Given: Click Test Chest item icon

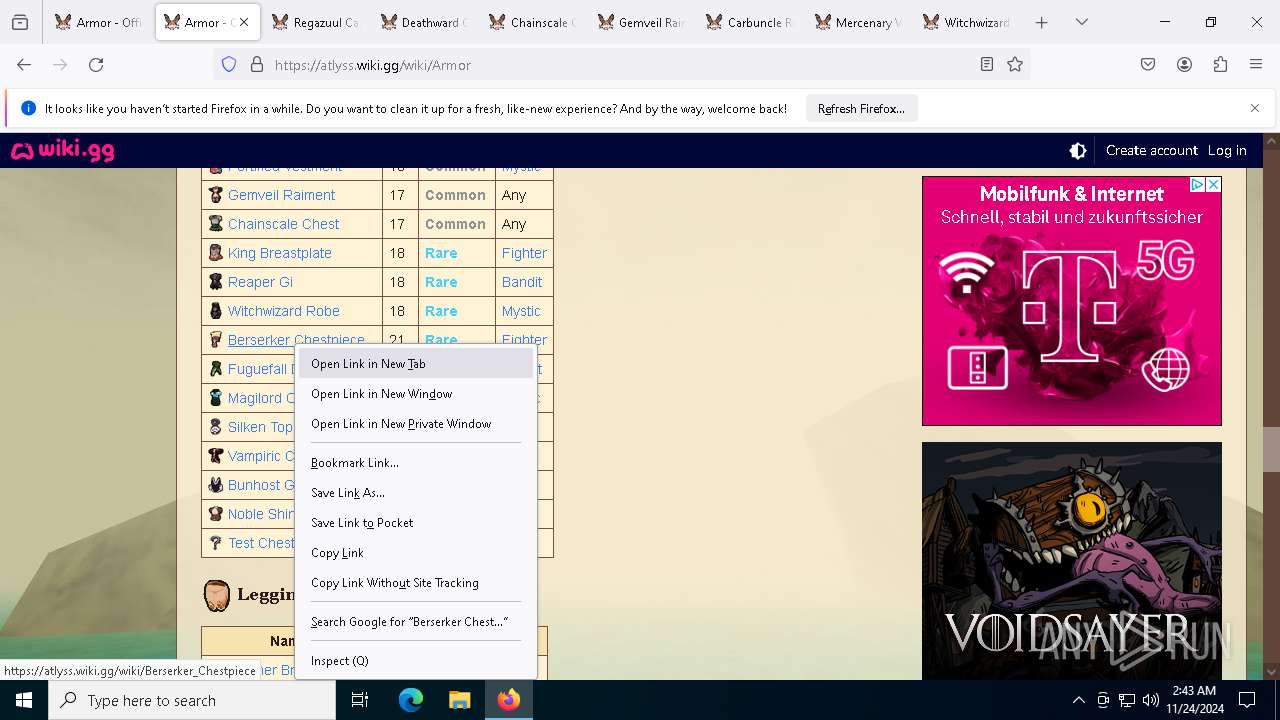Looking at the screenshot, I should (215, 543).
